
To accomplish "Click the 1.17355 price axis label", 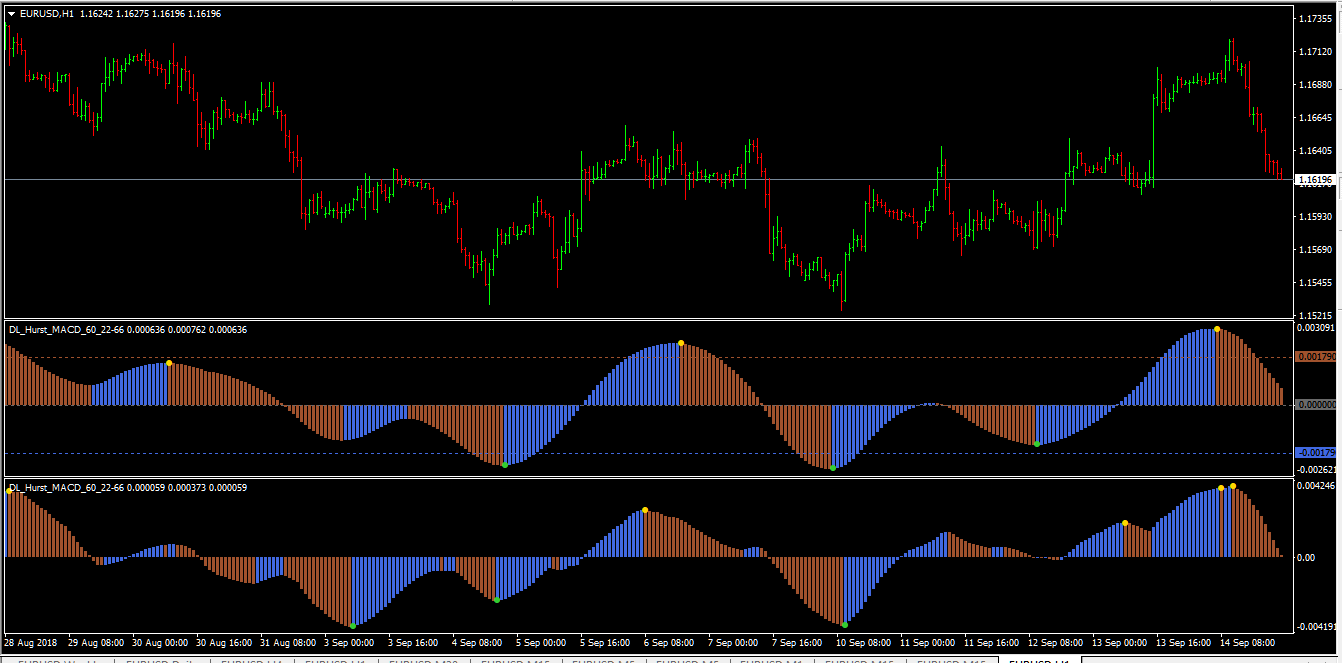I will click(1316, 19).
